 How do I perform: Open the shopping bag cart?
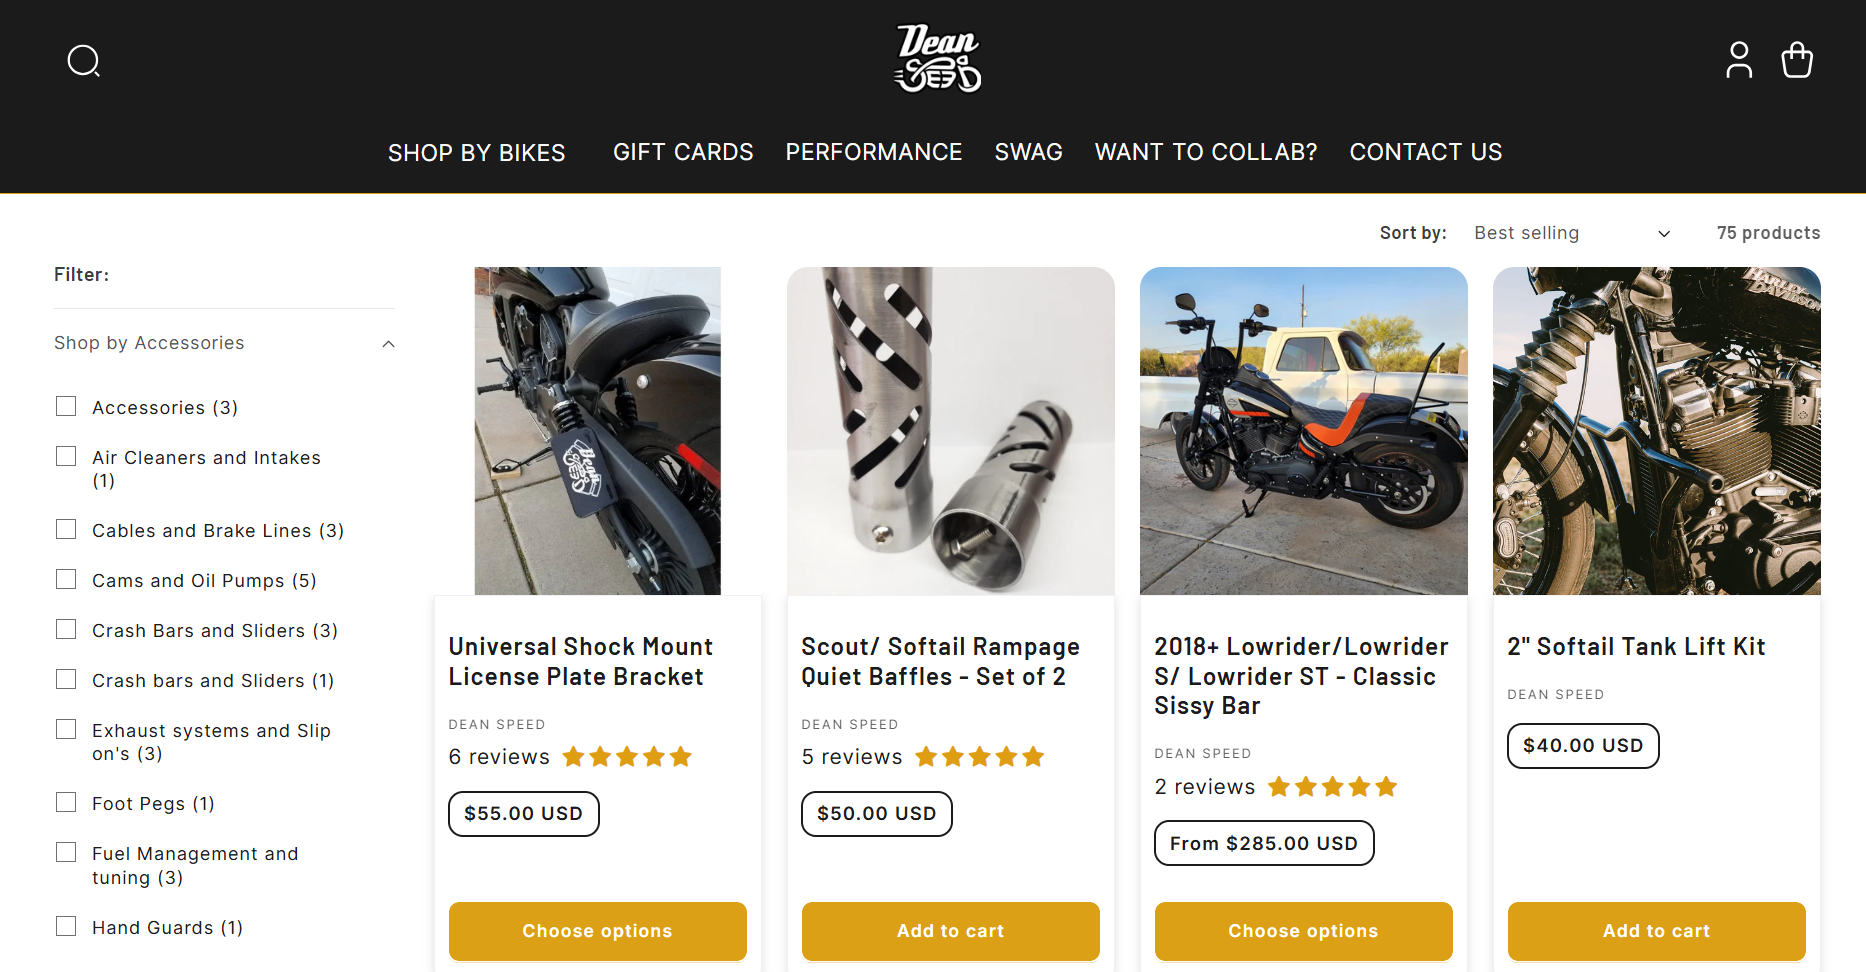[1797, 60]
